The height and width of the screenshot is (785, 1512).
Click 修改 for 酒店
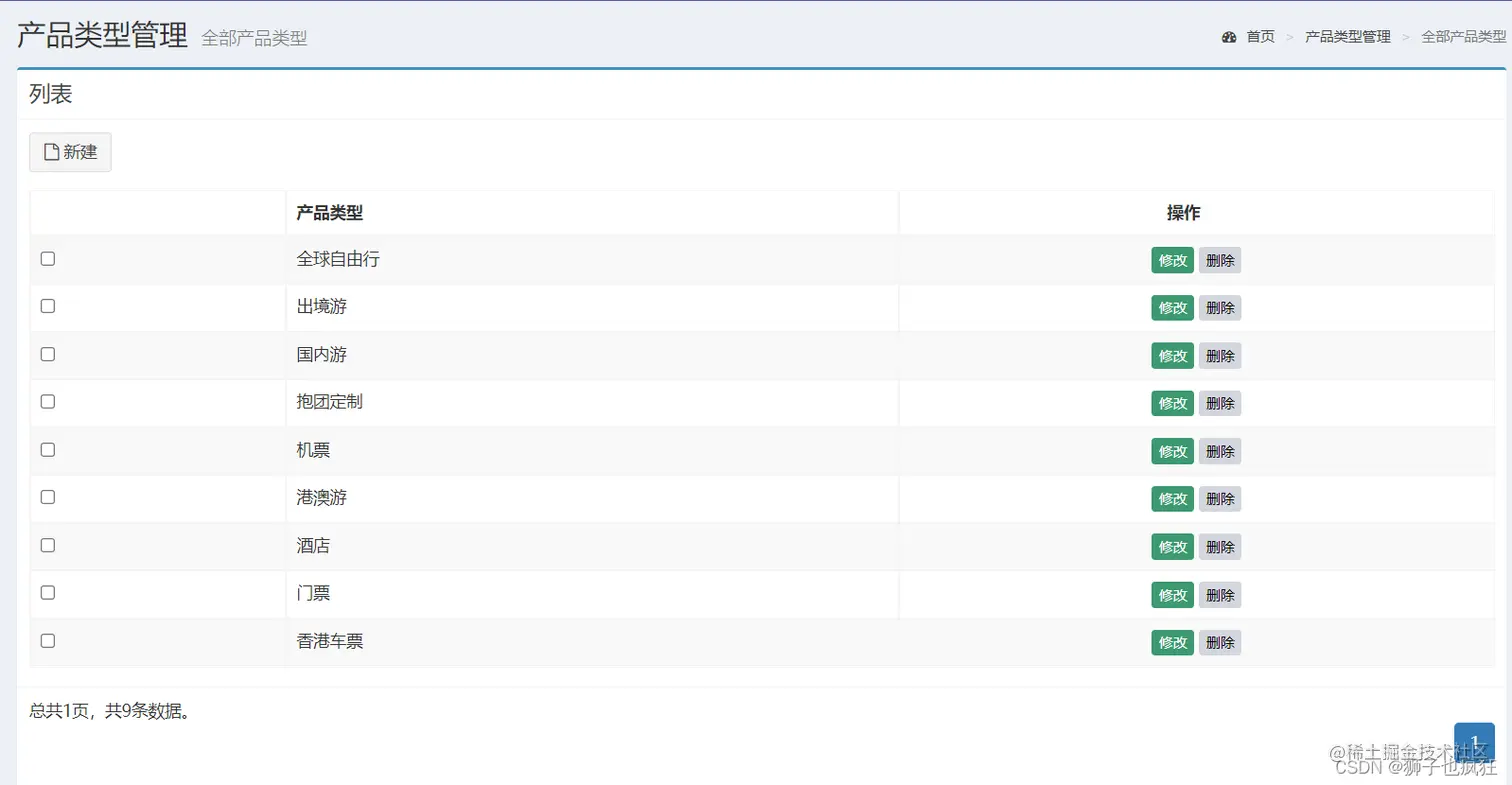(x=1173, y=547)
